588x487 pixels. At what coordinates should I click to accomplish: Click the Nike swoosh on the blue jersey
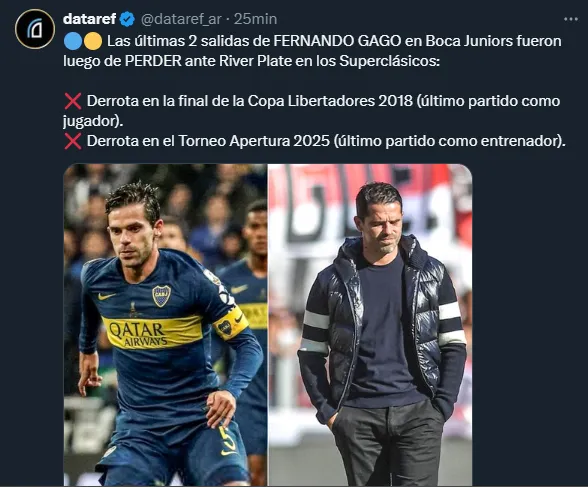point(106,296)
